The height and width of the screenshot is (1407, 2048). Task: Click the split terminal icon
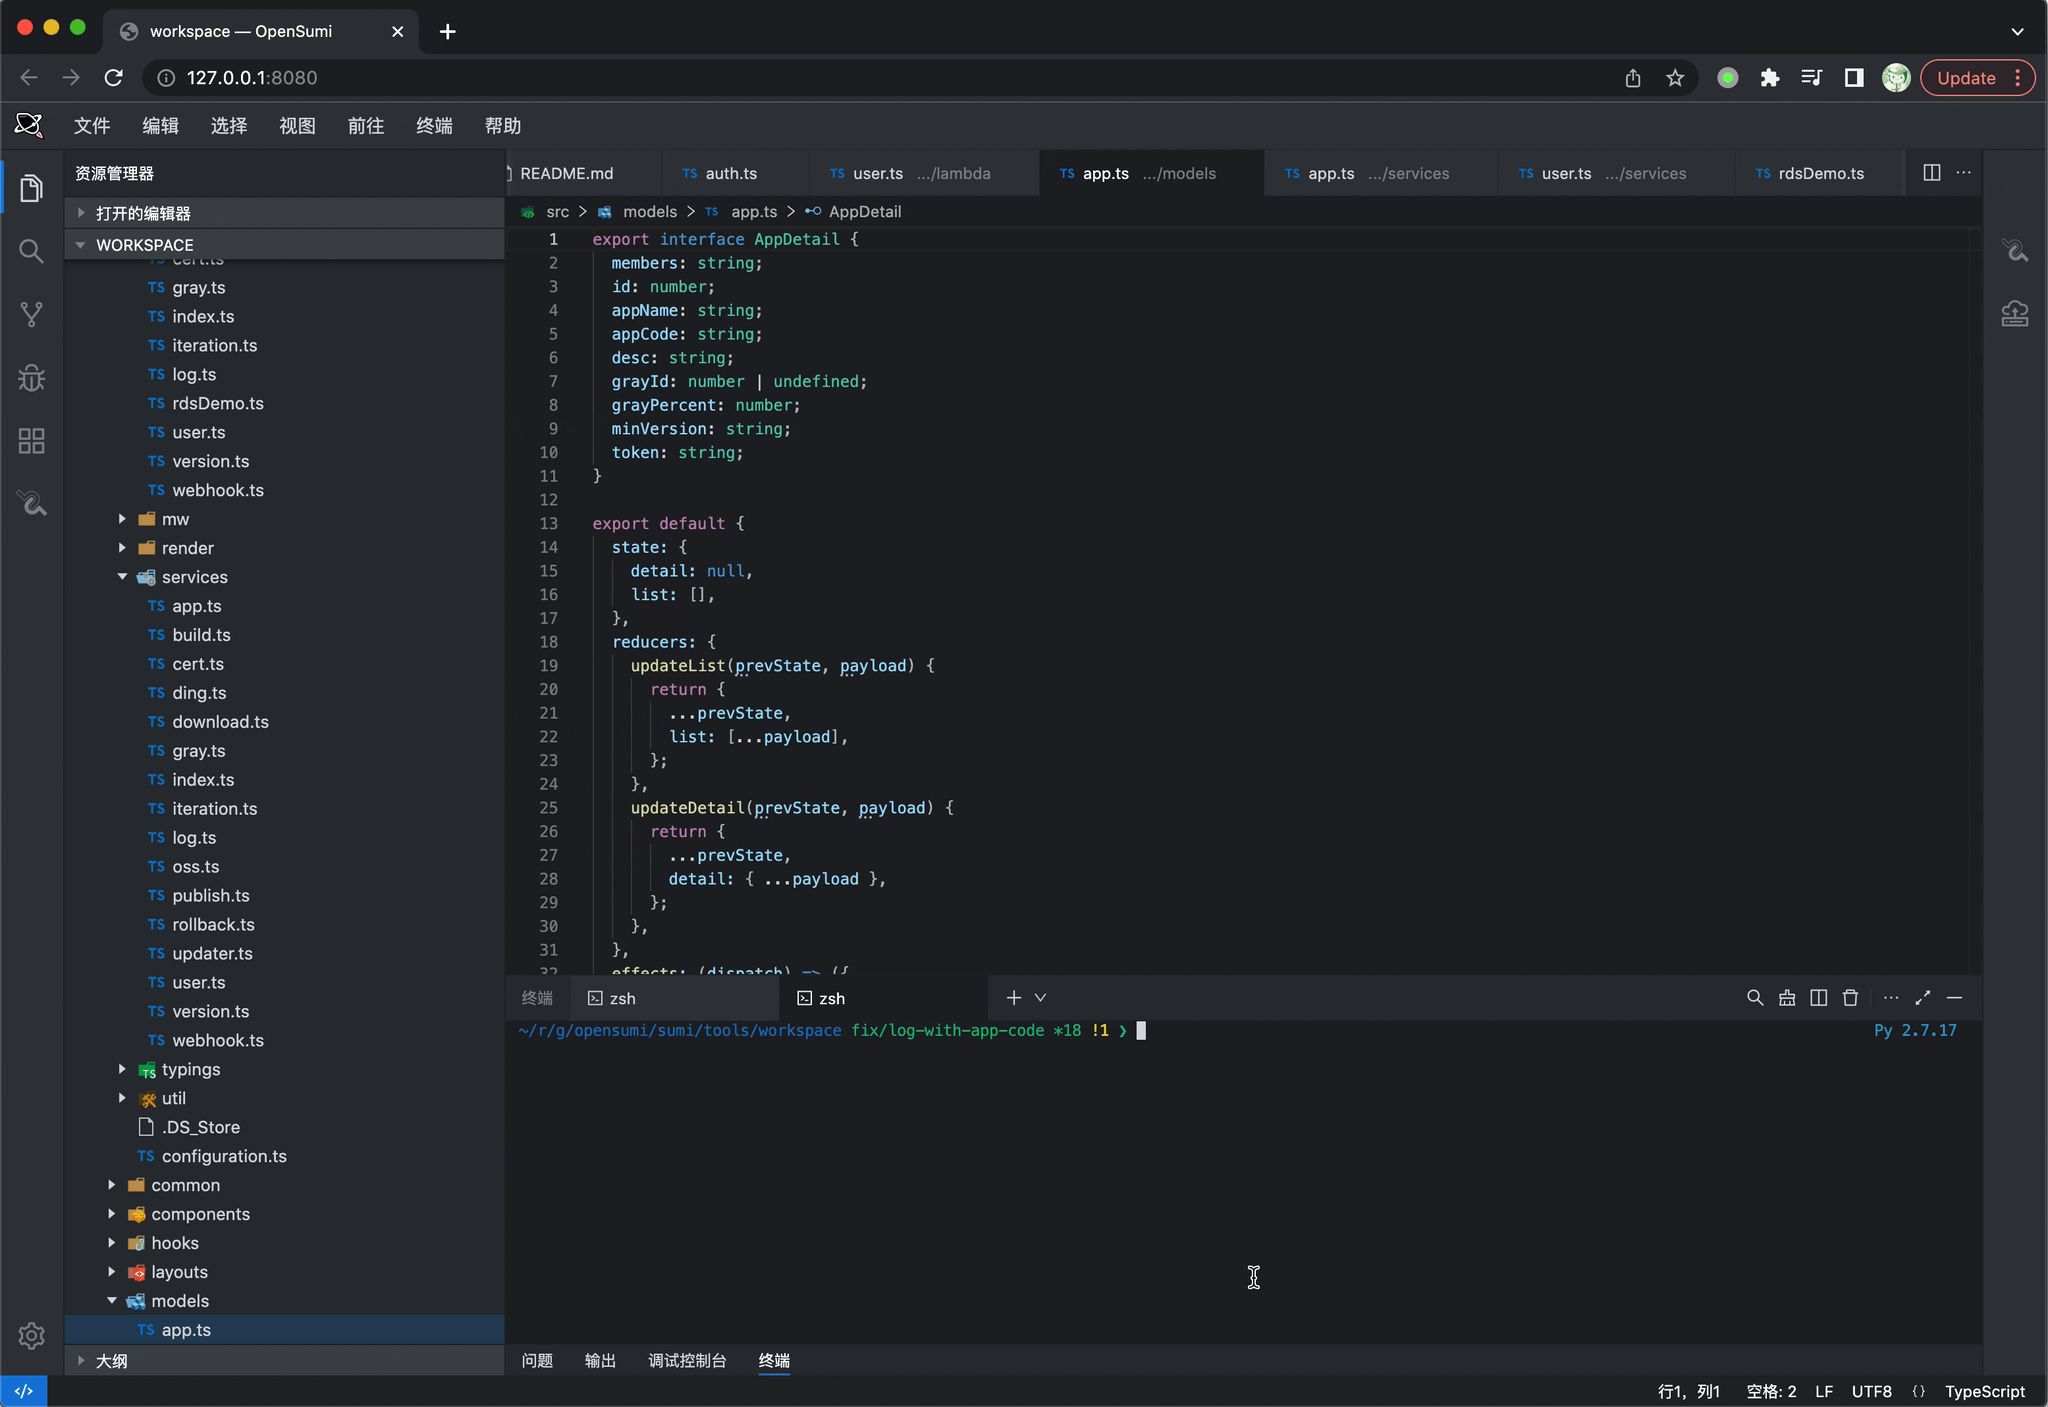(x=1818, y=998)
